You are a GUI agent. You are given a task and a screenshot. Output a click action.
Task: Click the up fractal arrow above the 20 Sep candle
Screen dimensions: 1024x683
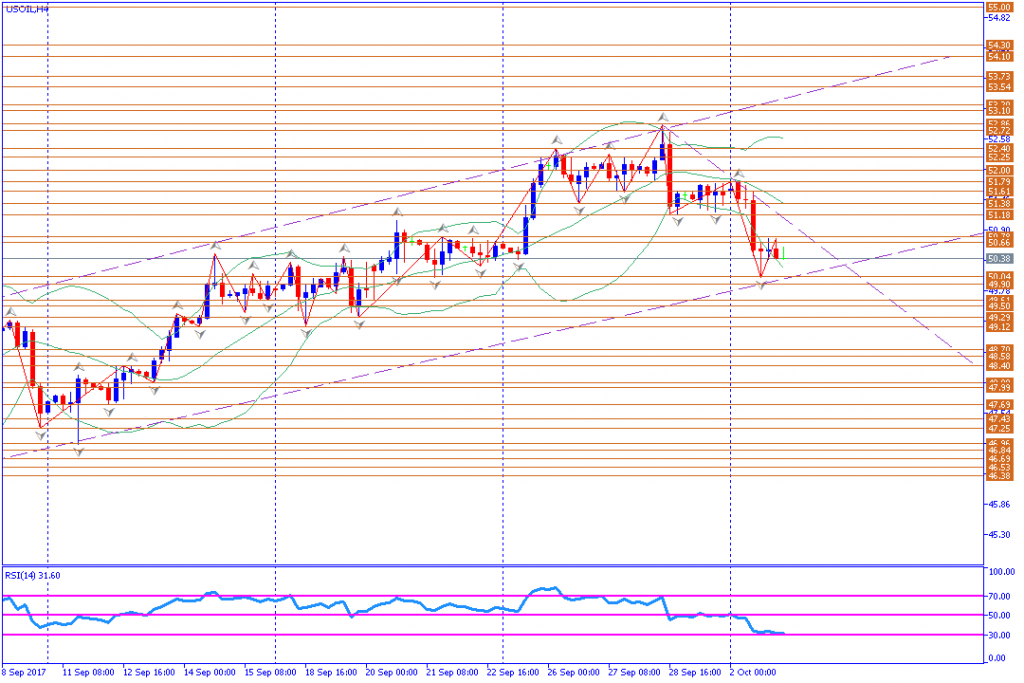(397, 212)
